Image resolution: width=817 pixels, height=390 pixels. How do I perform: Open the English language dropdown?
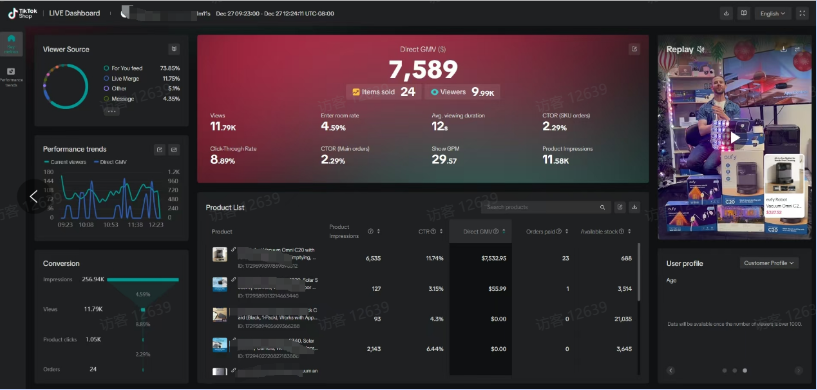(773, 14)
